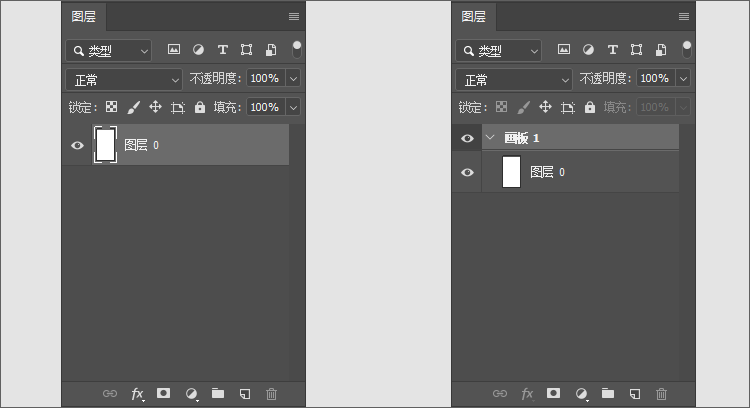
Task: Click the 不透明度 value field in right panel
Action: (655, 78)
